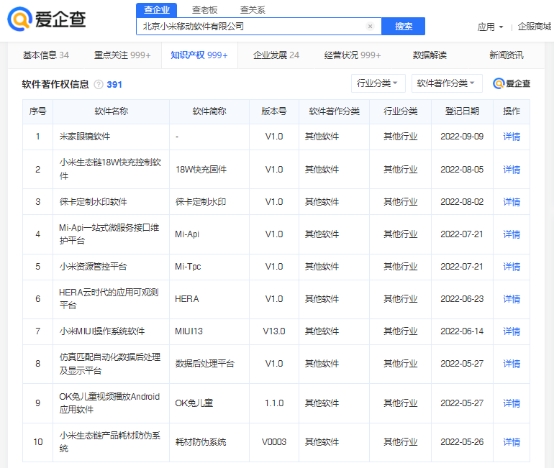
Task: View 详情 for 小米资源管控平台
Action: point(511,267)
